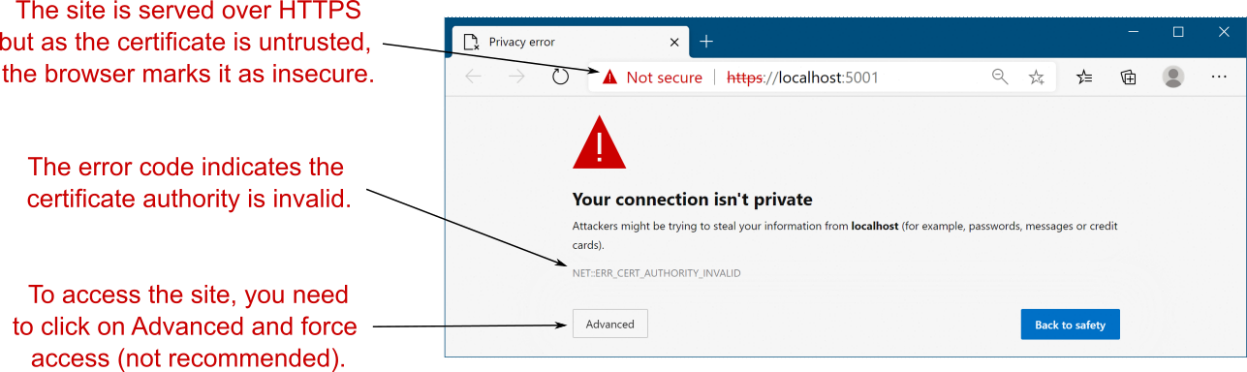Add page to favorites with star icon
Screen dimensions: 1247x372
click(1037, 77)
